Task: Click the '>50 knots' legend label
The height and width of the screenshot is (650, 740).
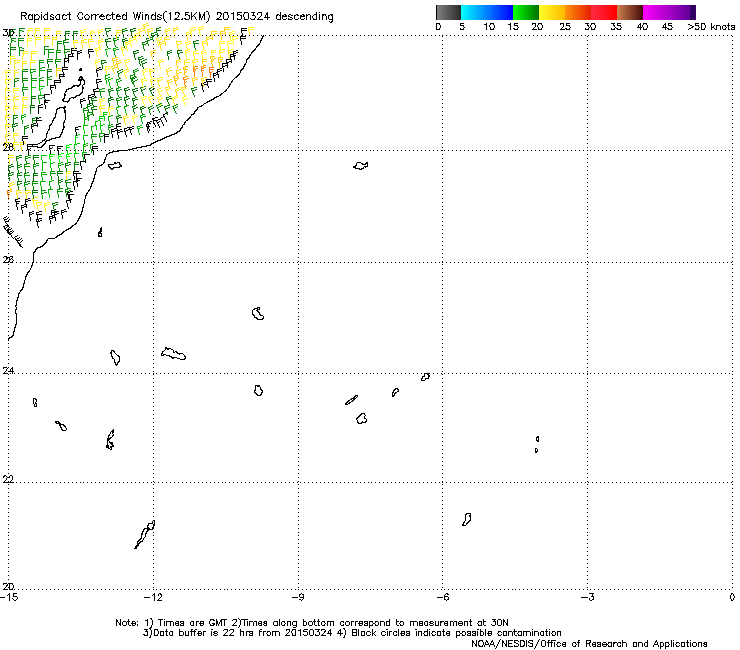Action: point(711,27)
